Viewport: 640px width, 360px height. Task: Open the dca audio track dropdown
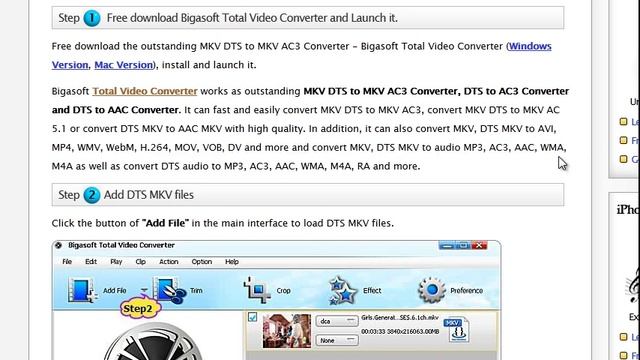coord(337,321)
